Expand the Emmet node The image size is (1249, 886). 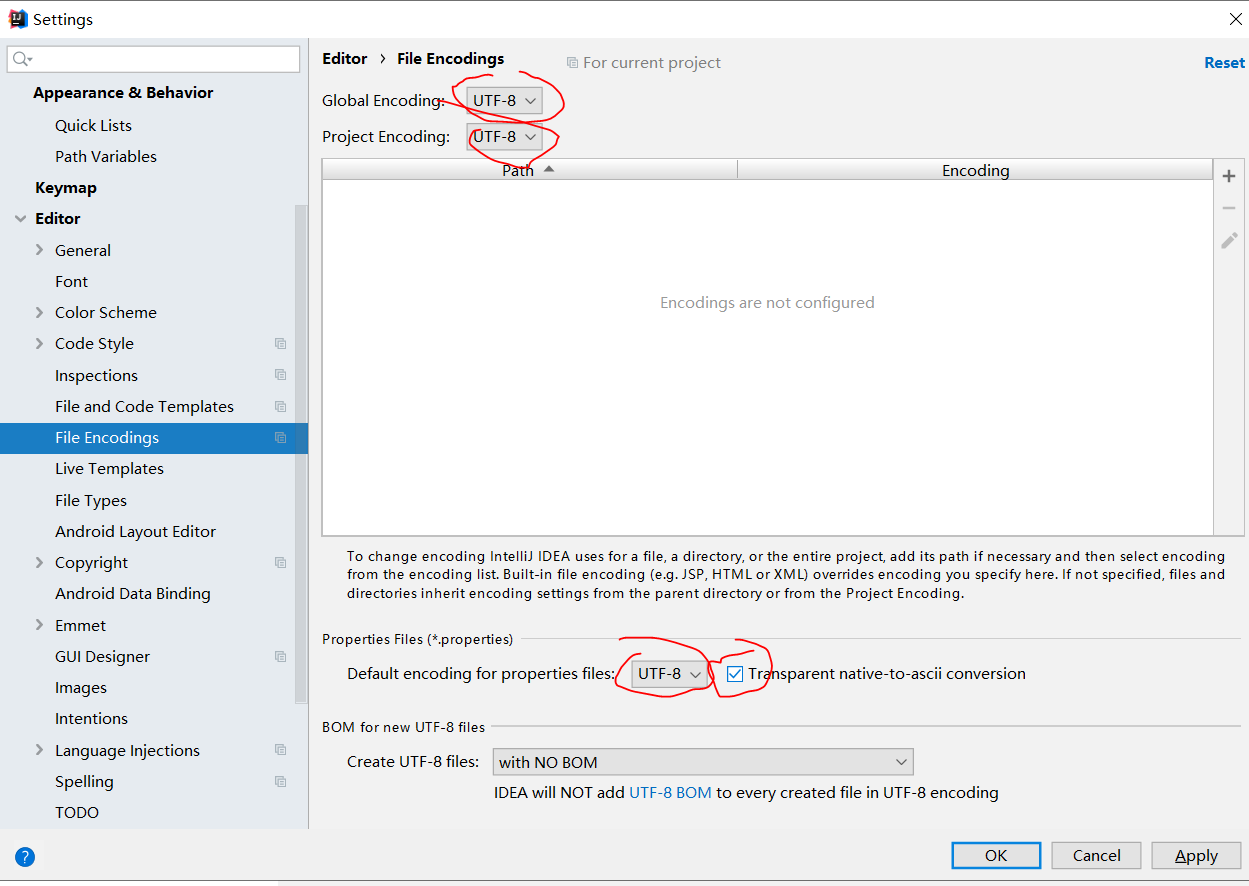(39, 625)
